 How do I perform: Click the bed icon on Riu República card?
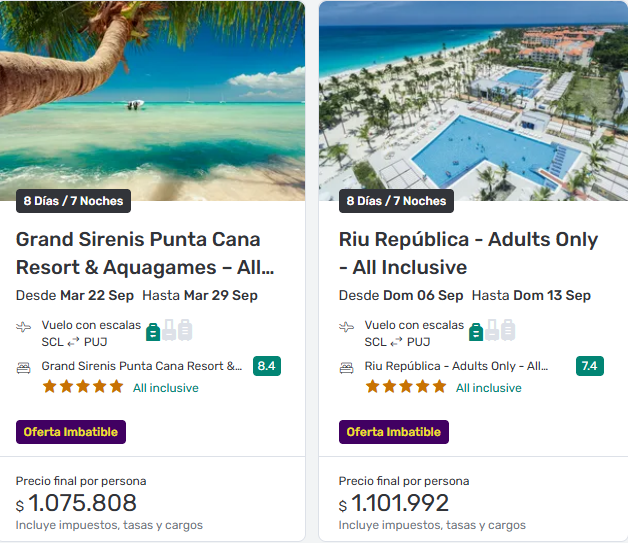[x=347, y=367]
